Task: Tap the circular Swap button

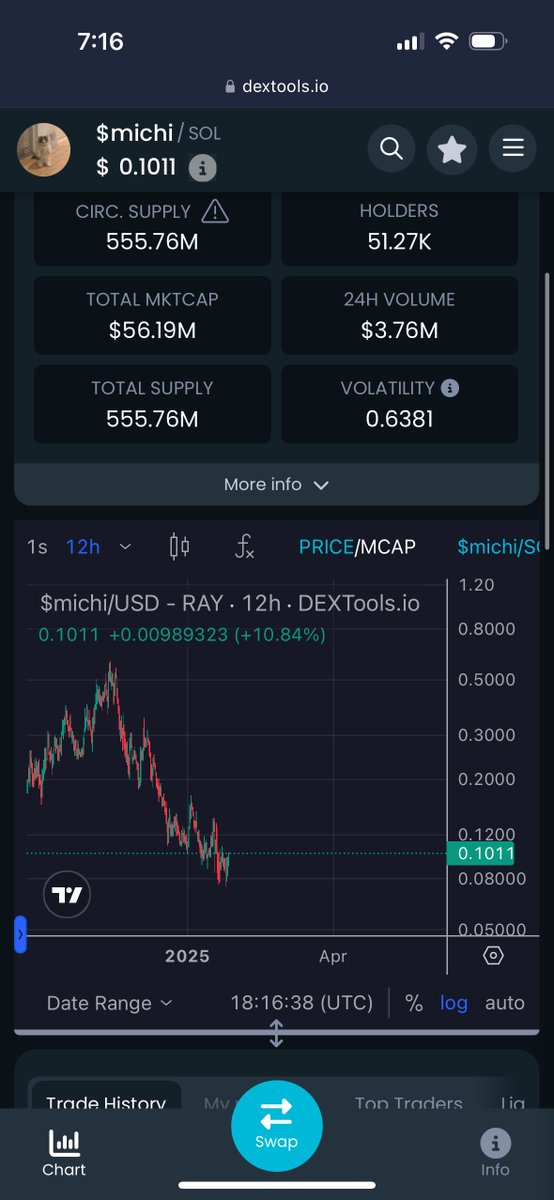Action: [x=277, y=1126]
